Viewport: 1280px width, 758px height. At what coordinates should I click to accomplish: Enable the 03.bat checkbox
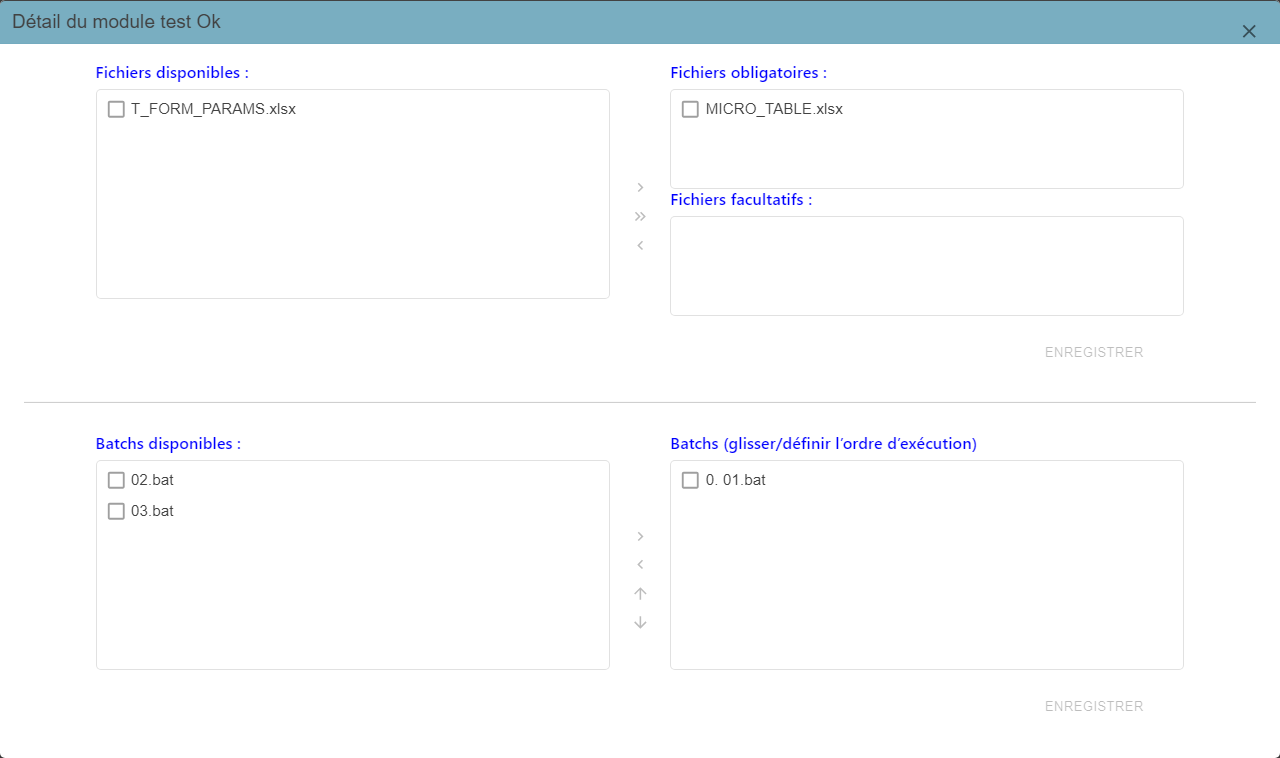[x=116, y=511]
